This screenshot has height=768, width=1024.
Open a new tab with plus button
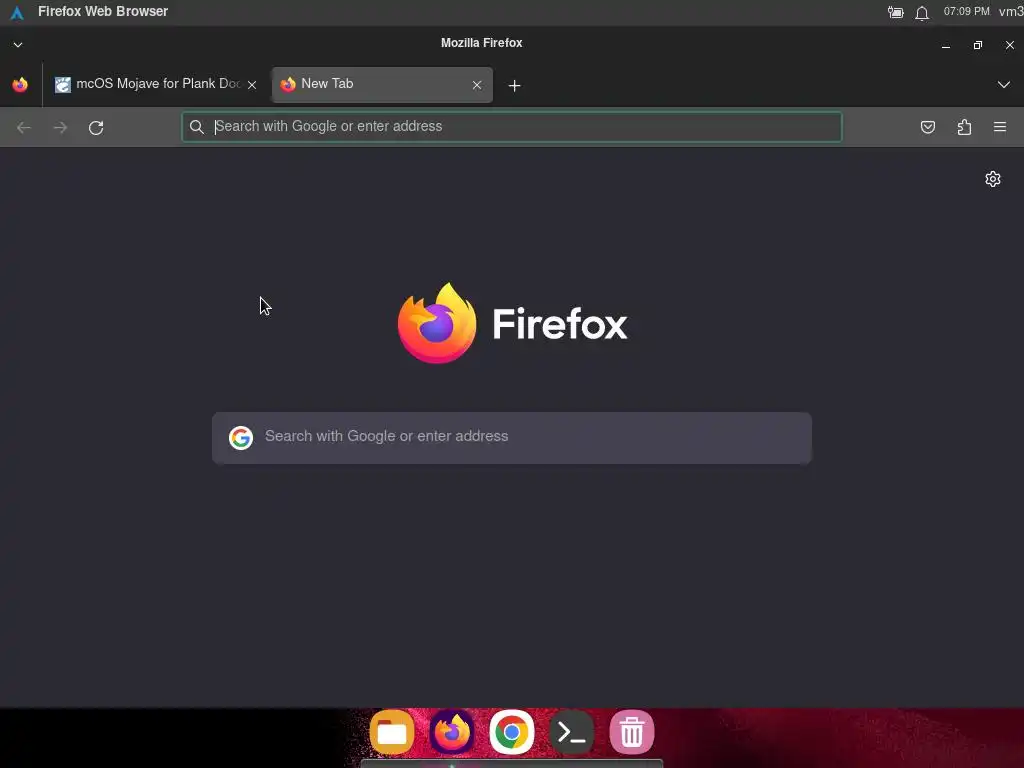(514, 86)
